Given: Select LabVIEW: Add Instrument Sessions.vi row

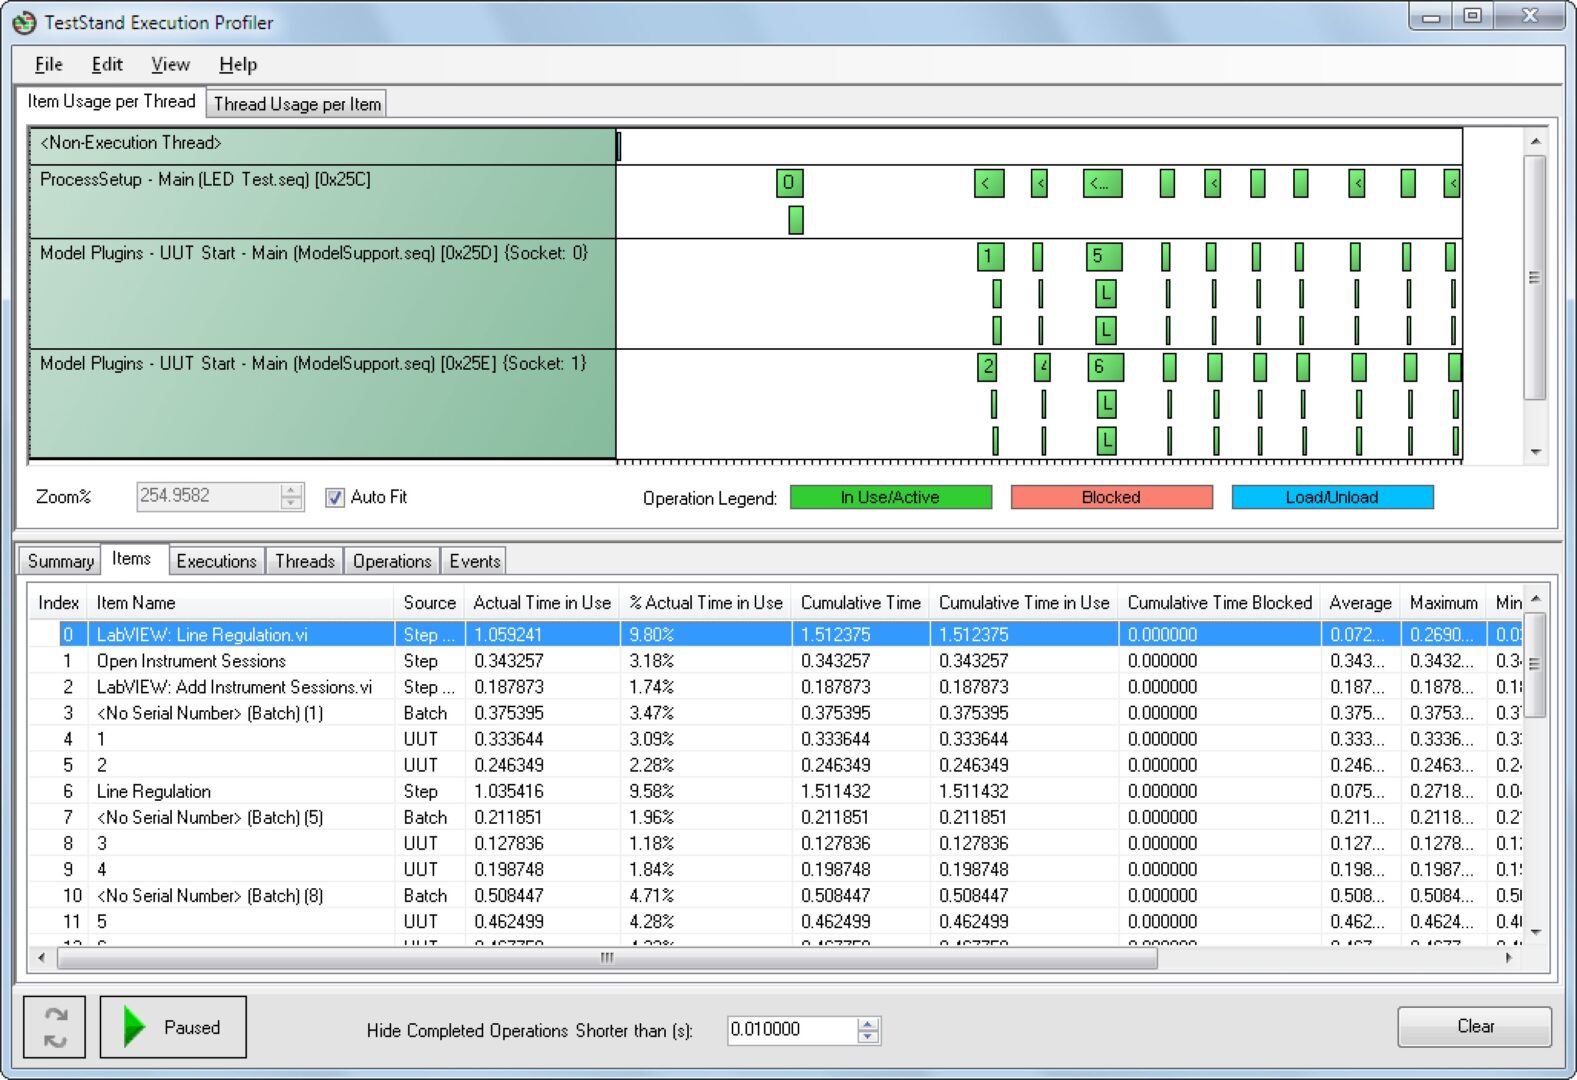Looking at the screenshot, I should click(775, 686).
